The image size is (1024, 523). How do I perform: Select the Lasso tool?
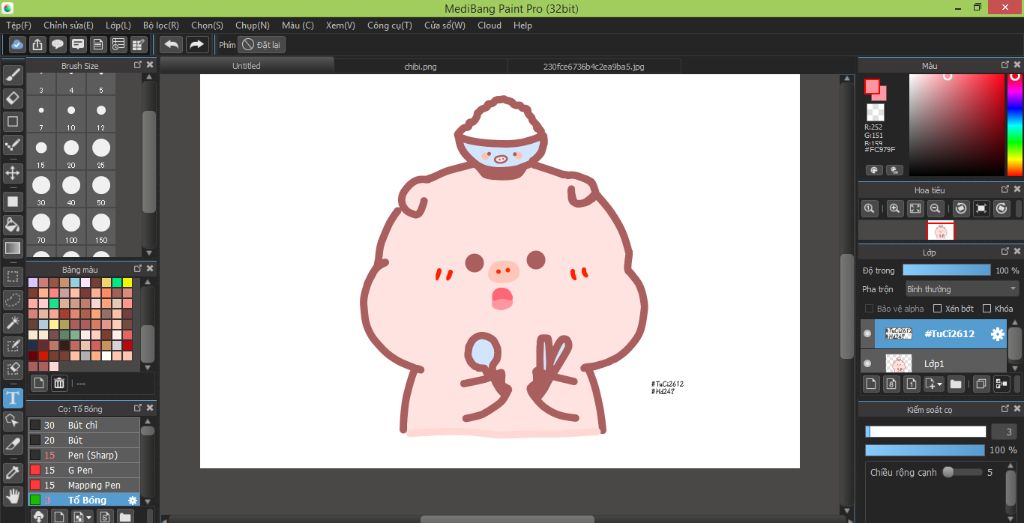(x=12, y=300)
